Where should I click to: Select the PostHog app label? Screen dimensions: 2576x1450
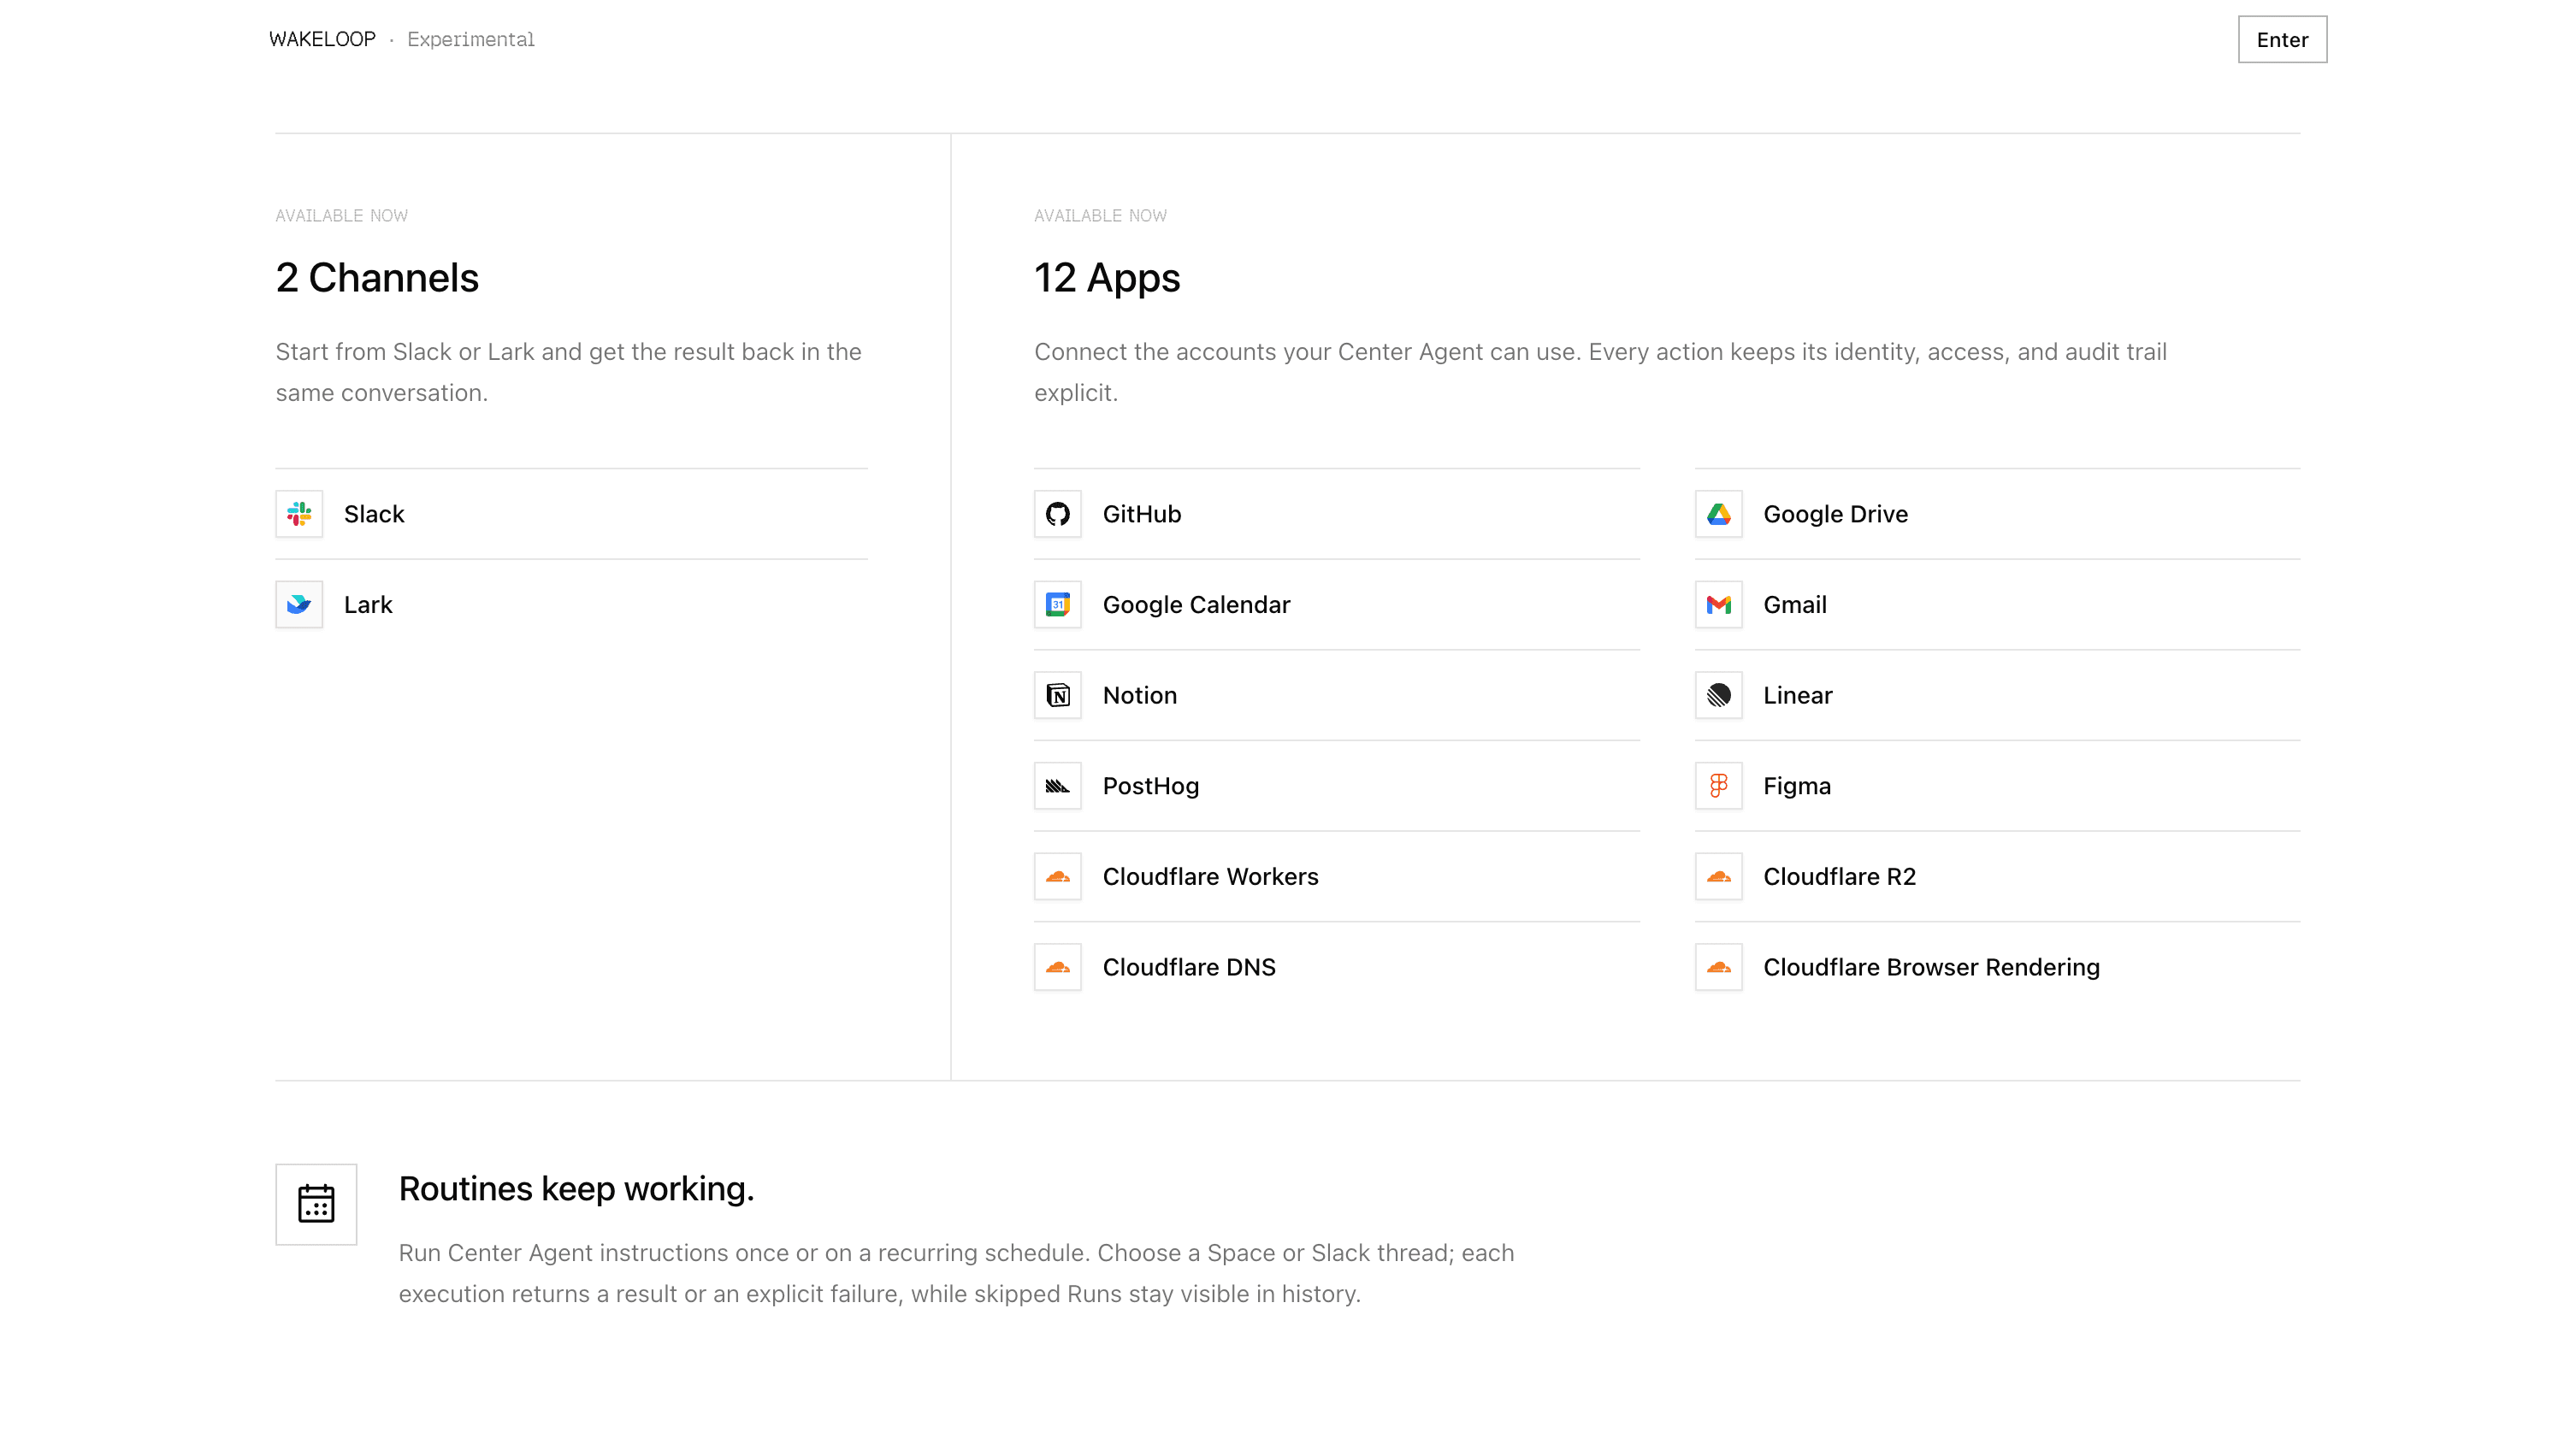coord(1151,786)
